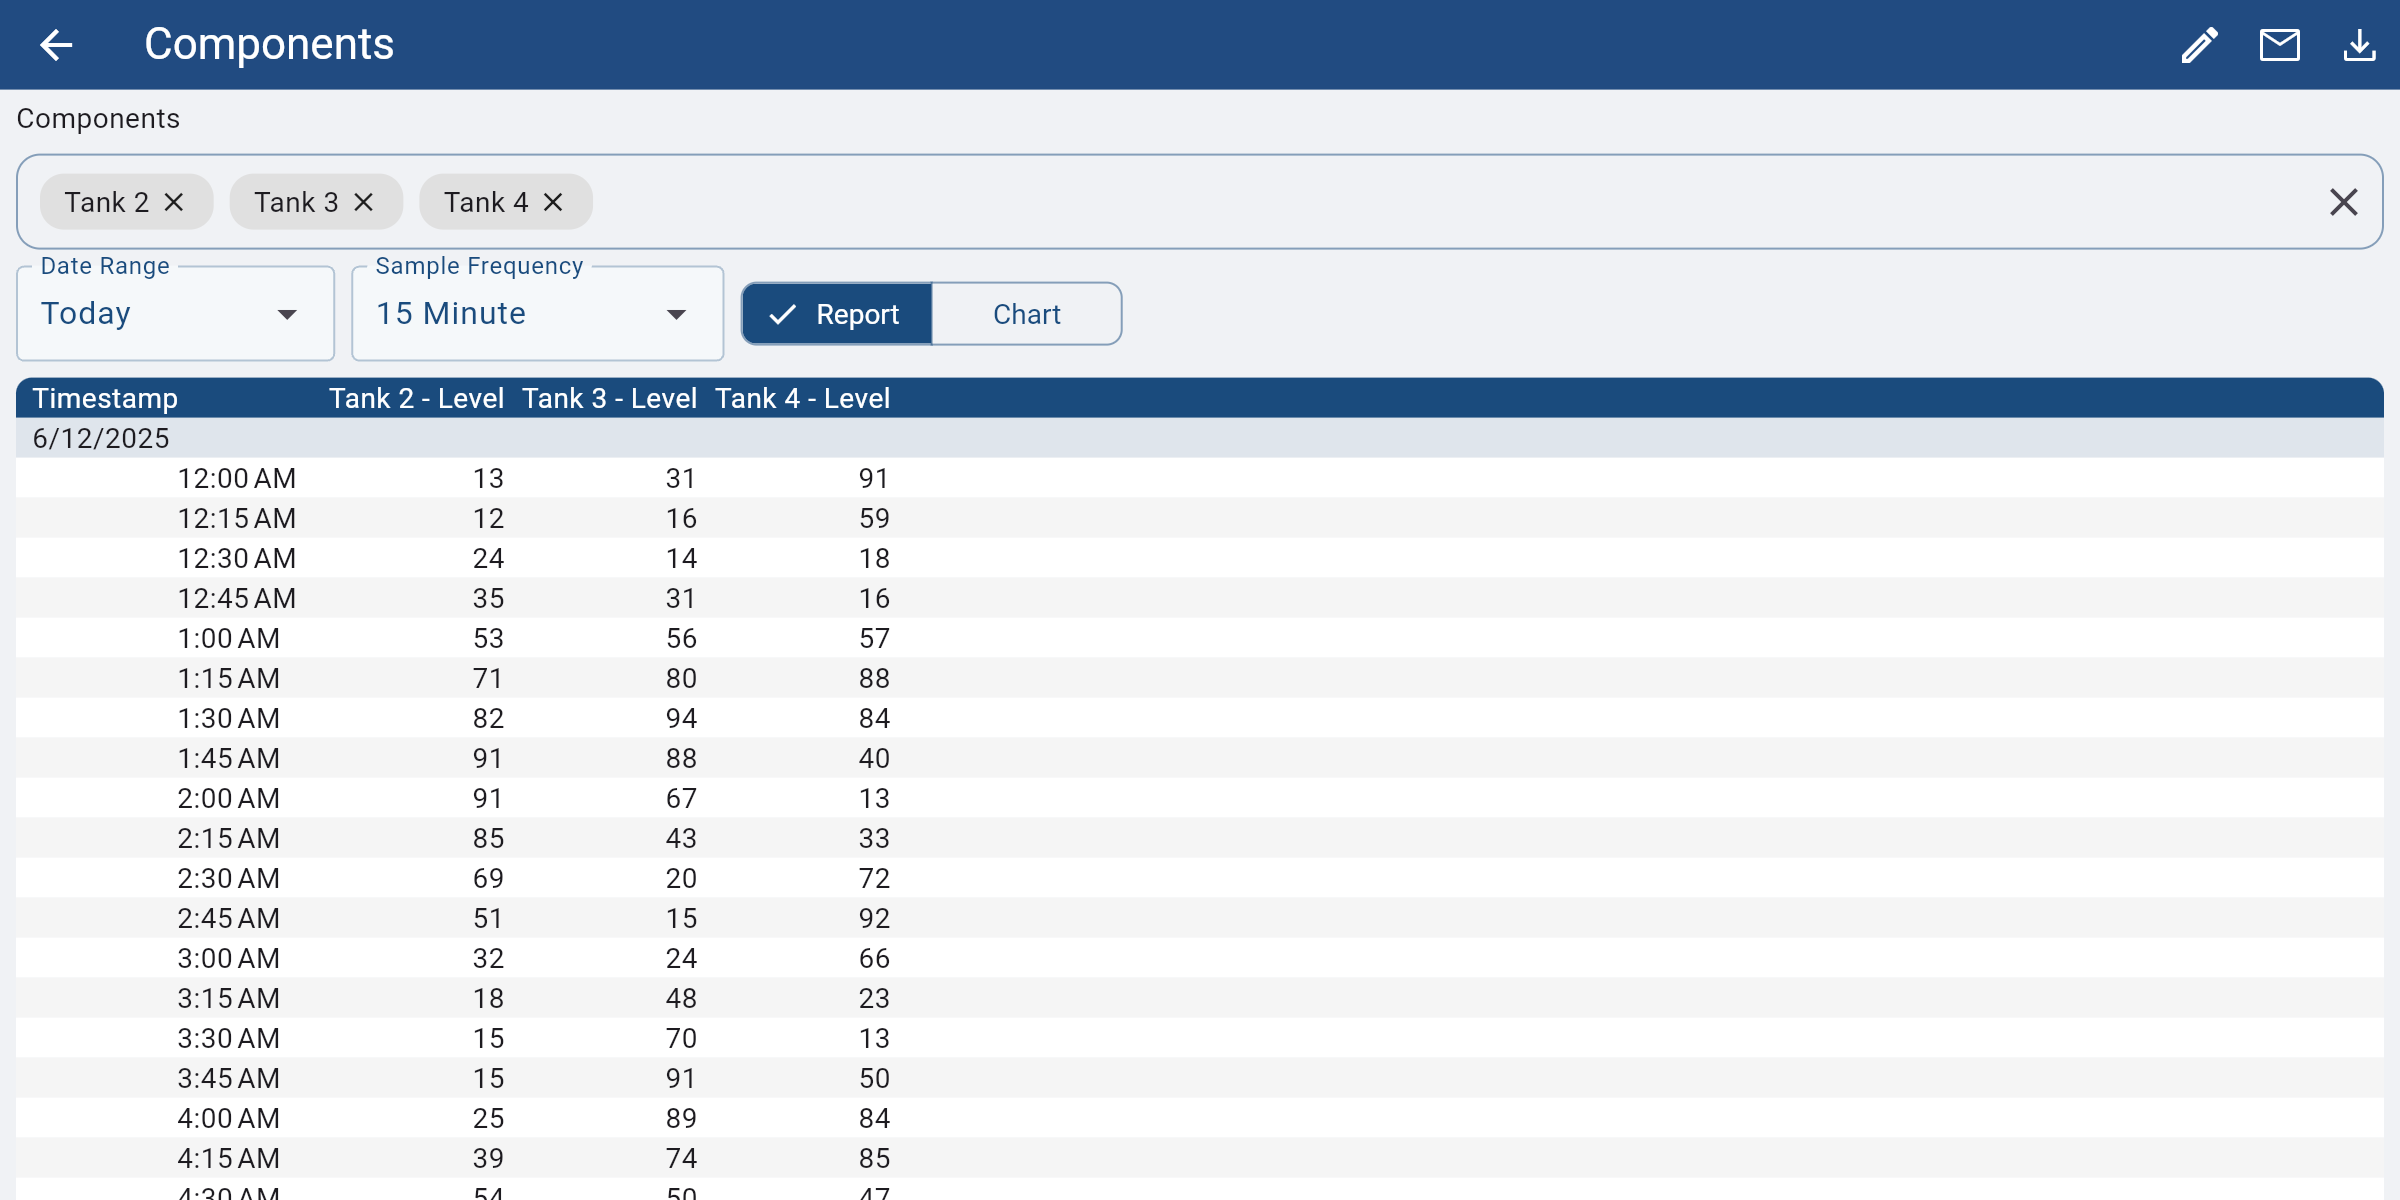
Task: Select the Timestamp column header
Action: [105, 398]
